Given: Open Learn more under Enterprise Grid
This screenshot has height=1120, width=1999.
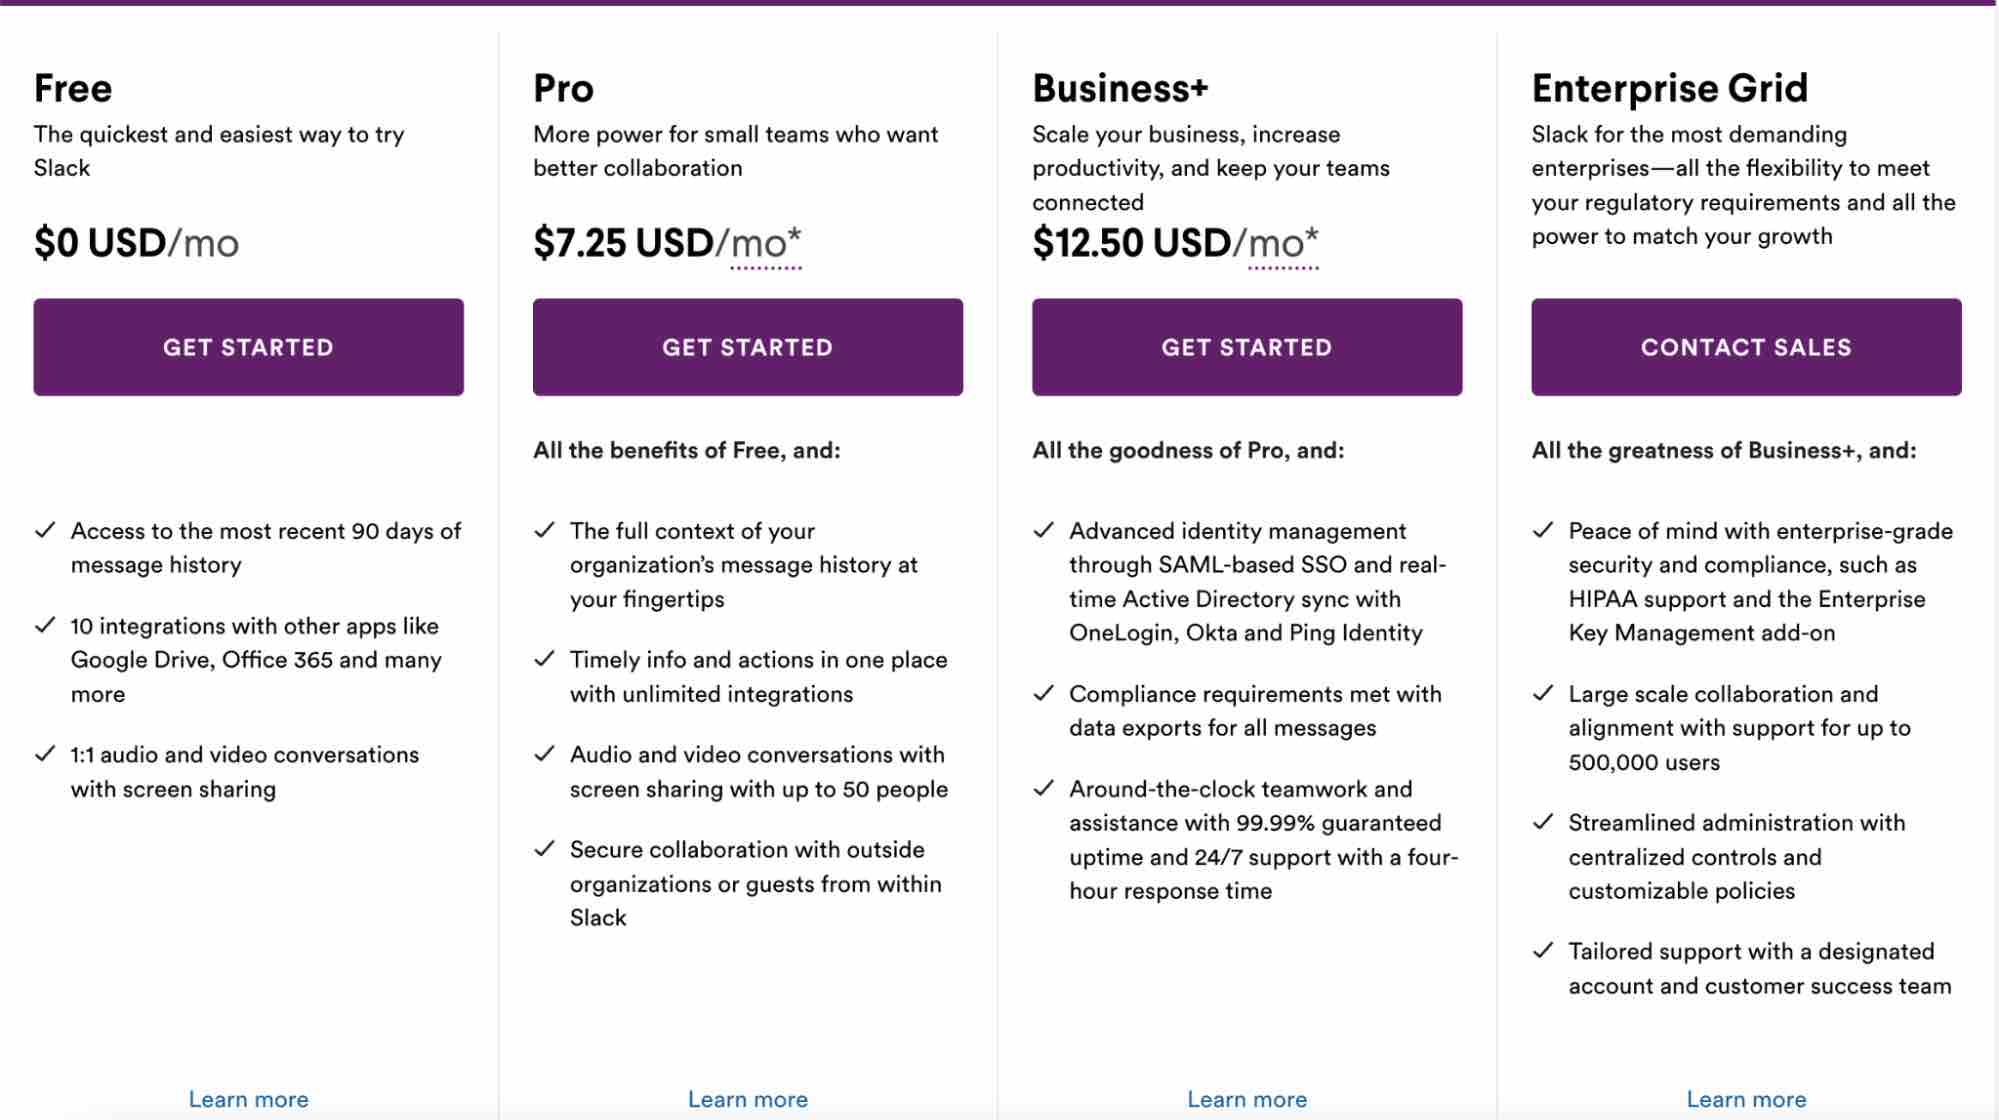Looking at the screenshot, I should (1745, 1098).
